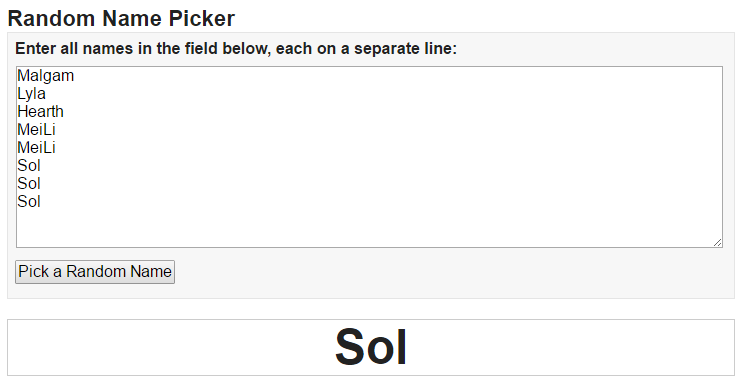
Task: Click blank result box area right of Sol
Action: pyautogui.click(x=570, y=348)
